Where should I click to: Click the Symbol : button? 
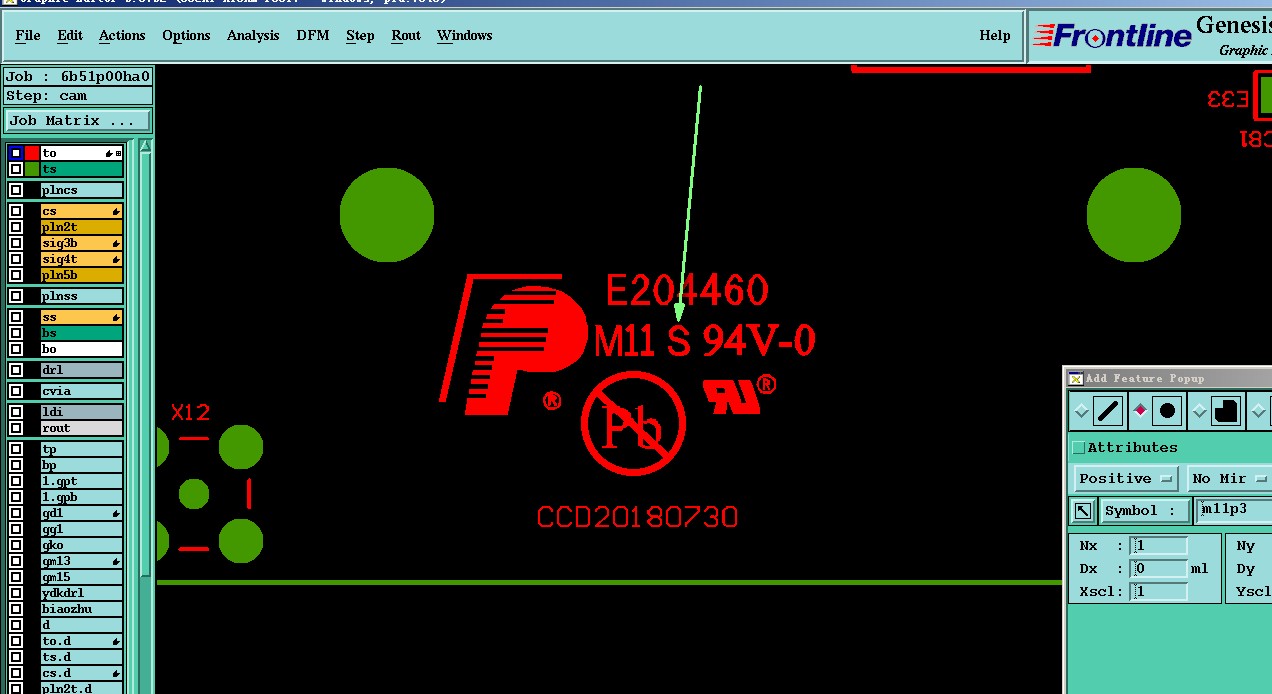1145,510
